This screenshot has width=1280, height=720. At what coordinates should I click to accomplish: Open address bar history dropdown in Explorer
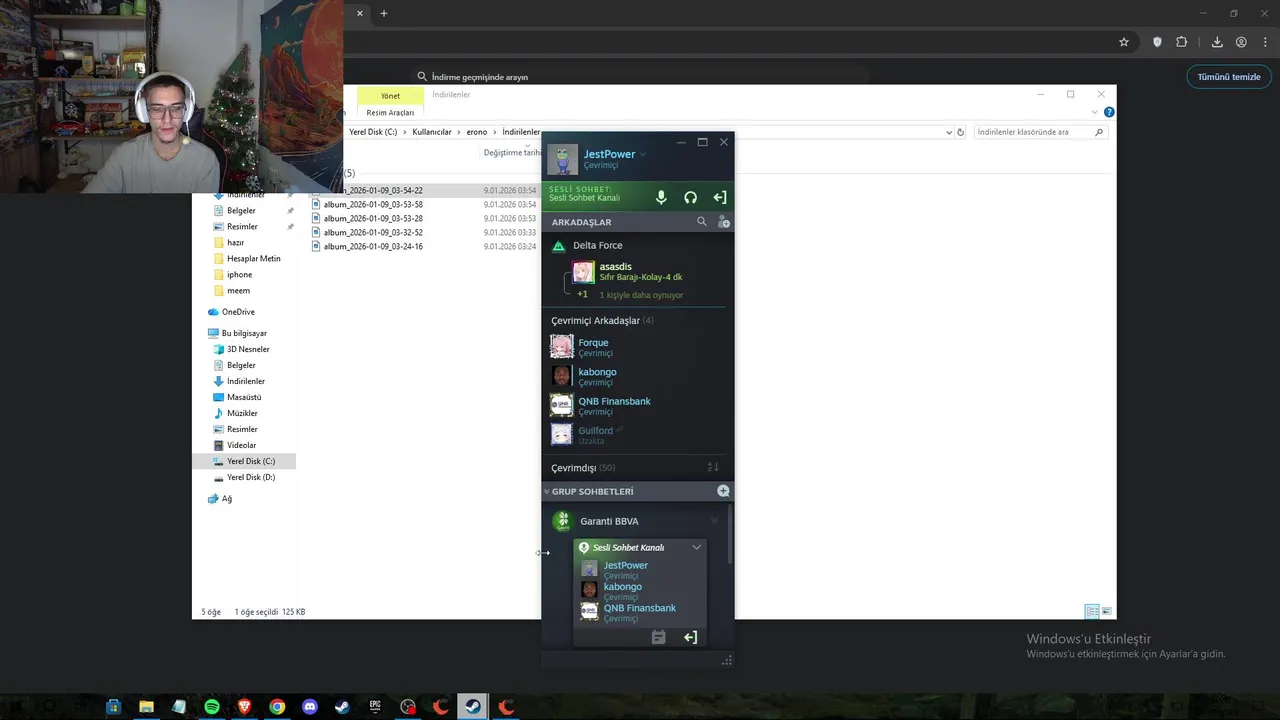(x=949, y=132)
